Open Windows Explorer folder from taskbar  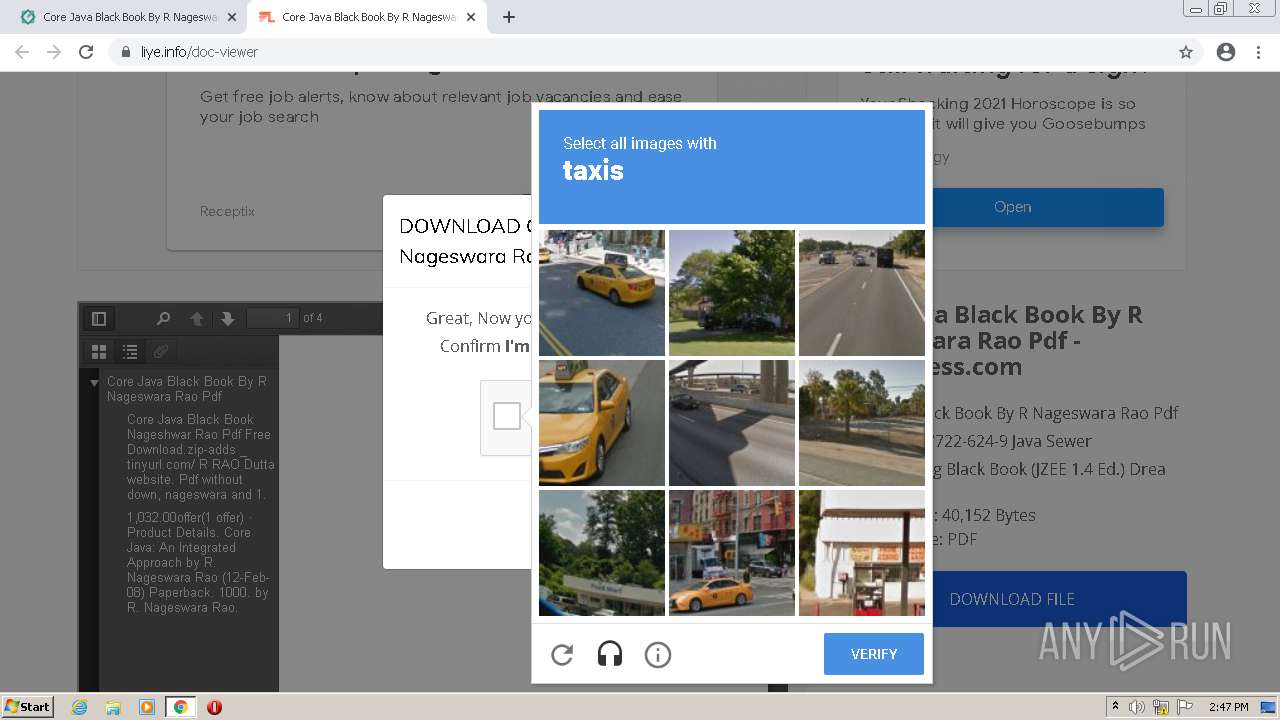pos(113,707)
